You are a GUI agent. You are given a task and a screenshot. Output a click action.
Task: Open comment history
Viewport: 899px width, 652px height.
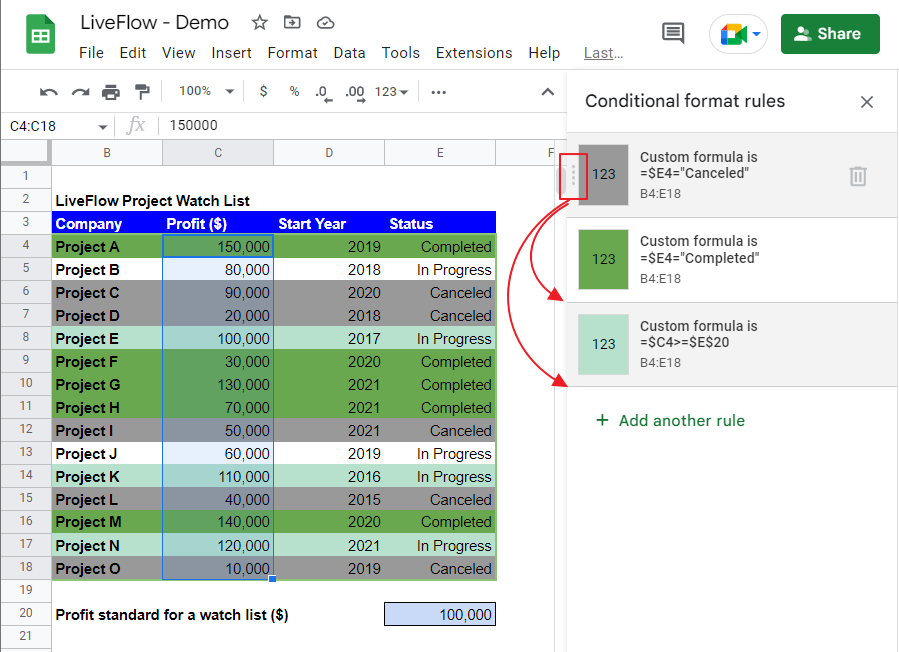[672, 33]
